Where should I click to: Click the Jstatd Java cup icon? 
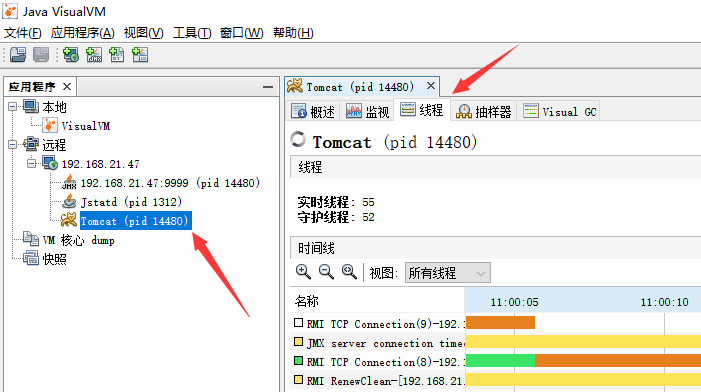click(69, 202)
